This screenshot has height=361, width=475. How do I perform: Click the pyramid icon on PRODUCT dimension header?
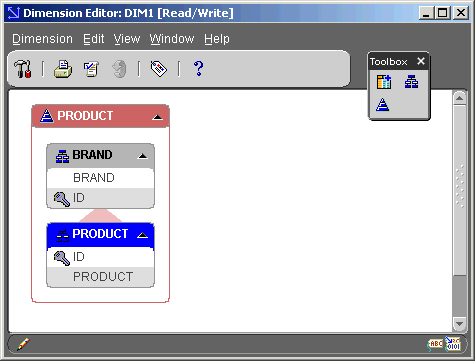[47, 116]
